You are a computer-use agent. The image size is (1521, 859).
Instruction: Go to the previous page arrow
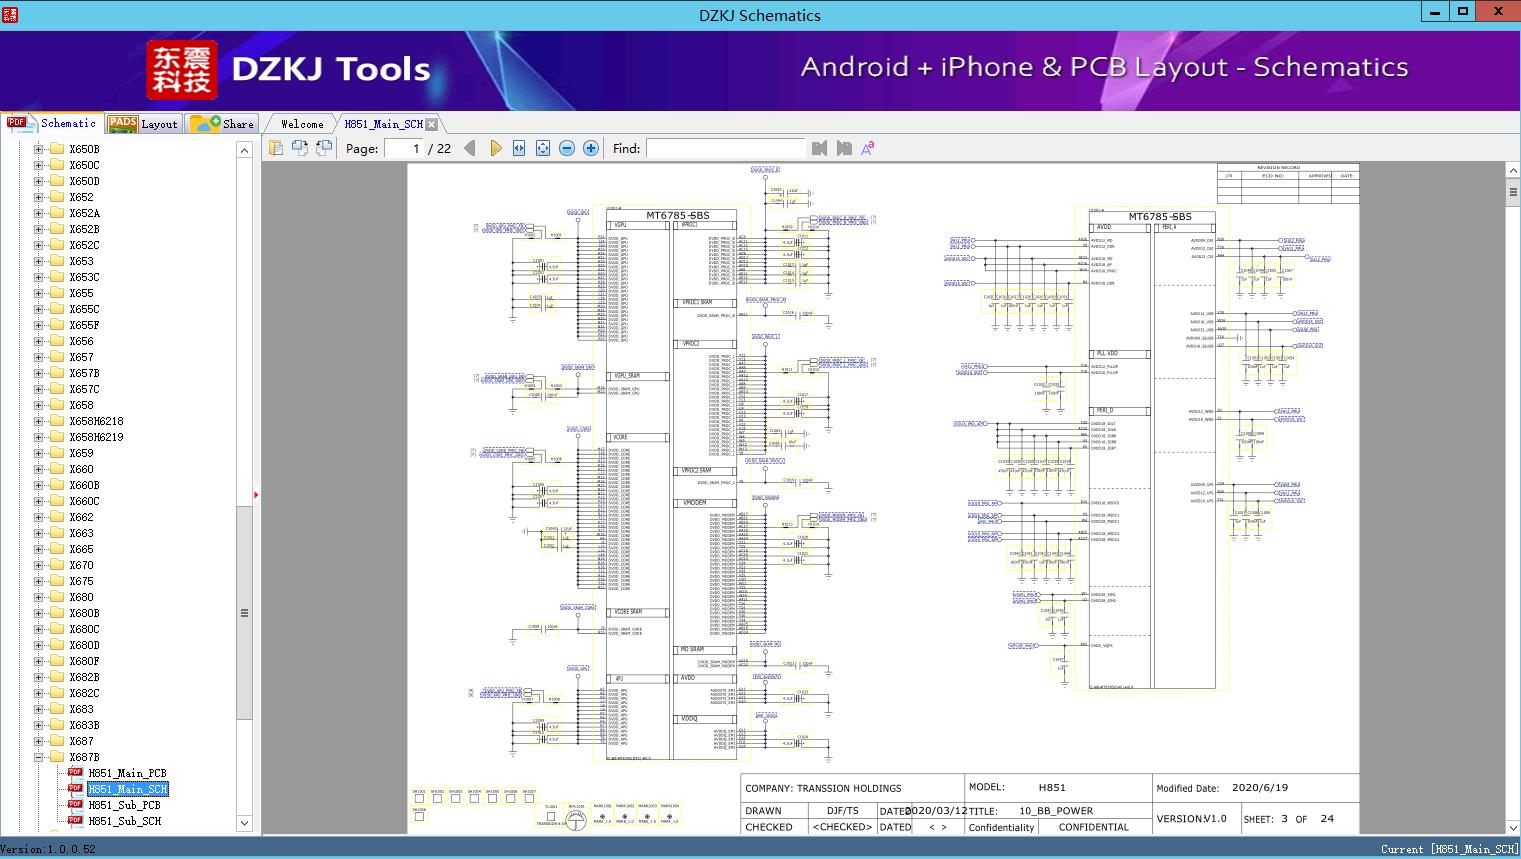click(x=470, y=148)
